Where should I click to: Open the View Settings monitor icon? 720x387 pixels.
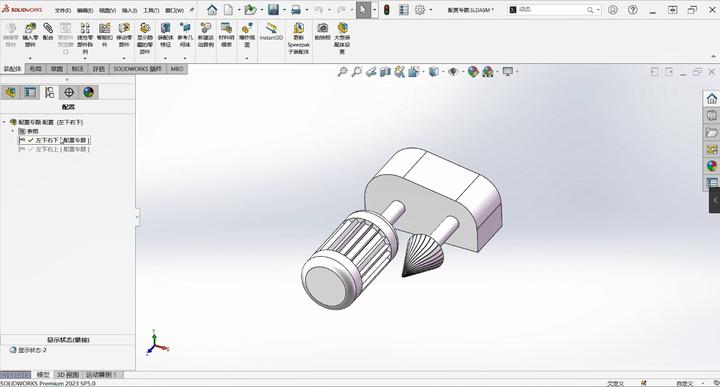coord(507,72)
